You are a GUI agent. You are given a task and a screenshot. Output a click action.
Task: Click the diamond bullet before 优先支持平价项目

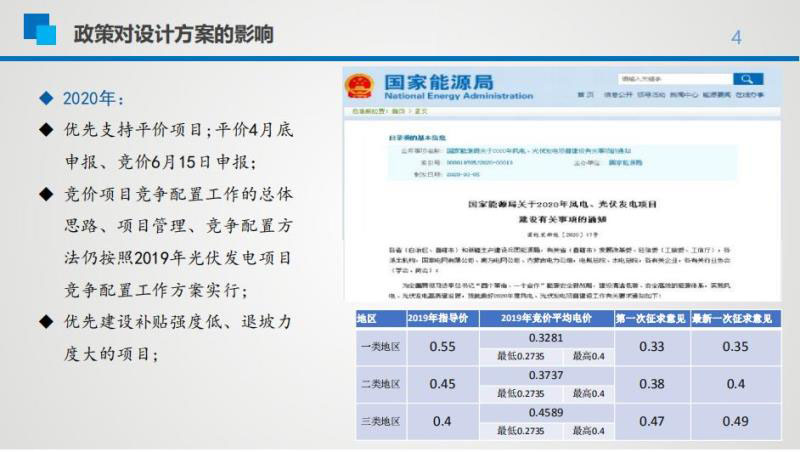click(x=44, y=130)
